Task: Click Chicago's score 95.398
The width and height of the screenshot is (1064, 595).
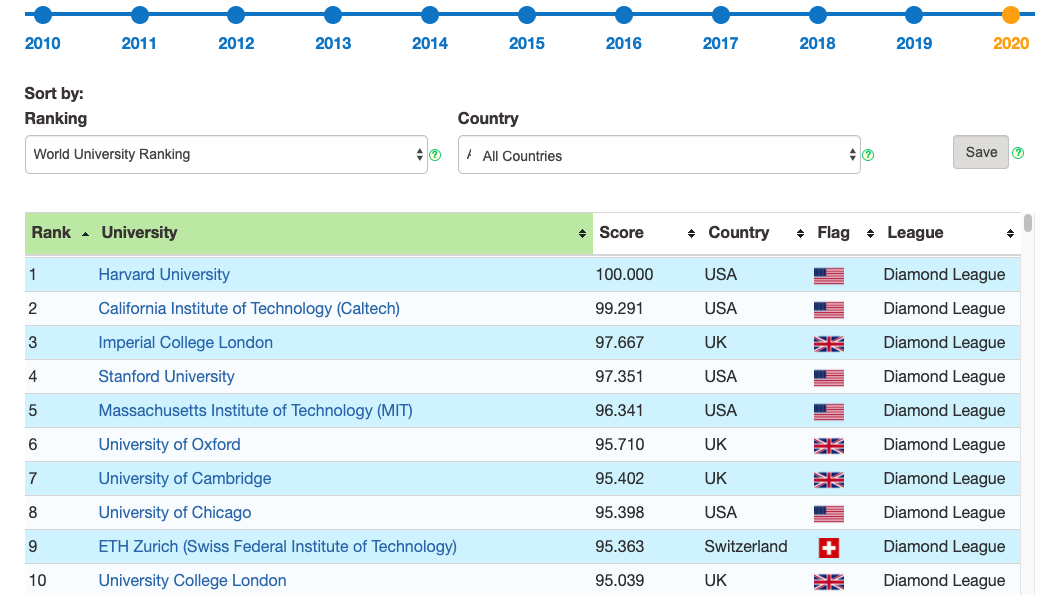Action: (x=620, y=512)
